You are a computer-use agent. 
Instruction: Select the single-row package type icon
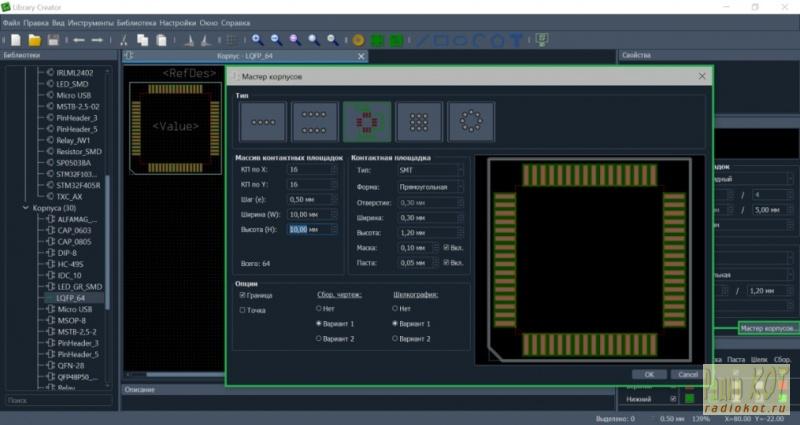(262, 122)
